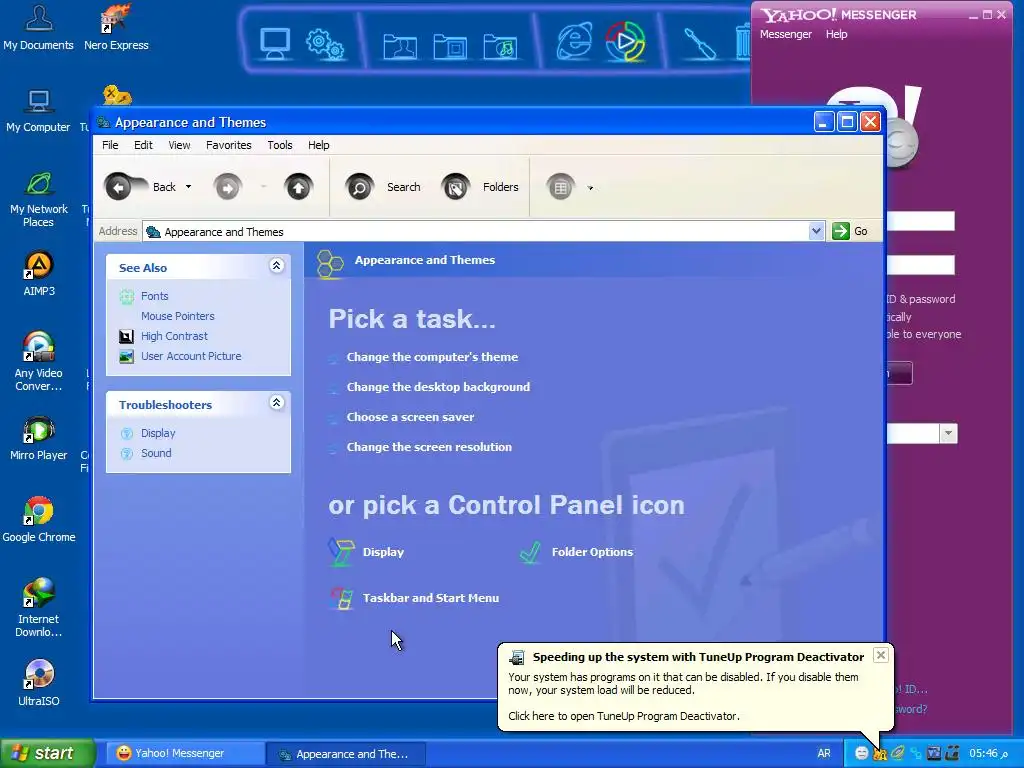This screenshot has height=768, width=1024.
Task: Open the Edit menu
Action: click(143, 145)
